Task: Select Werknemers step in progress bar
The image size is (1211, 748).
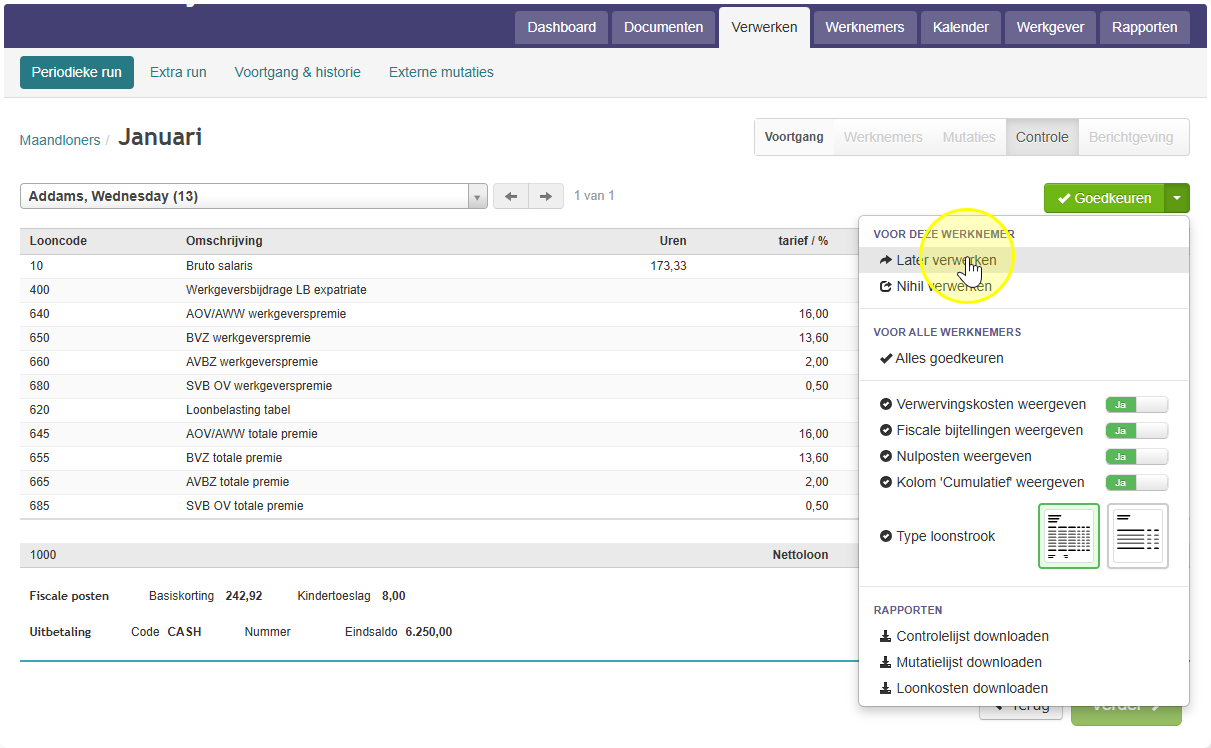Action: click(x=883, y=137)
